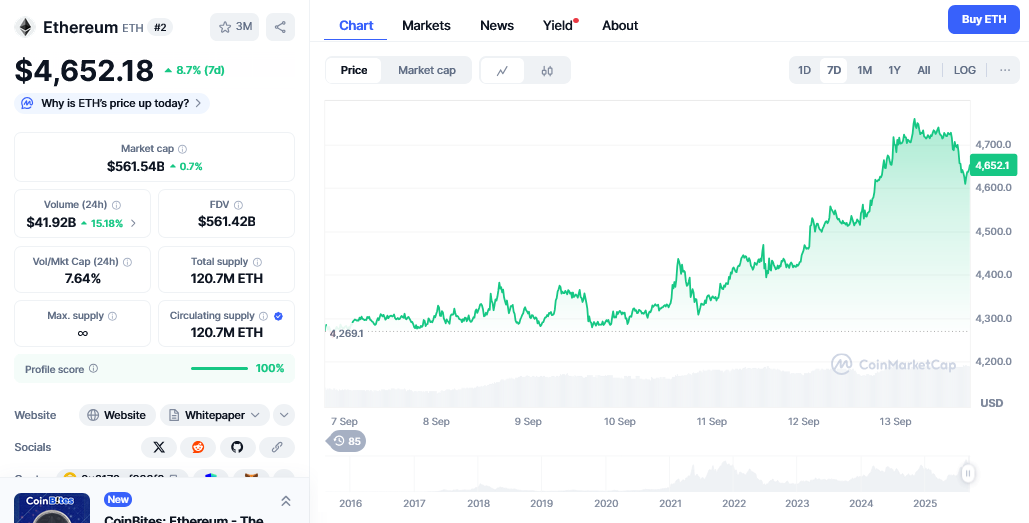Click the 4,269.1 baseline price label
Viewport: 1029px width, 523px height.
(346, 333)
